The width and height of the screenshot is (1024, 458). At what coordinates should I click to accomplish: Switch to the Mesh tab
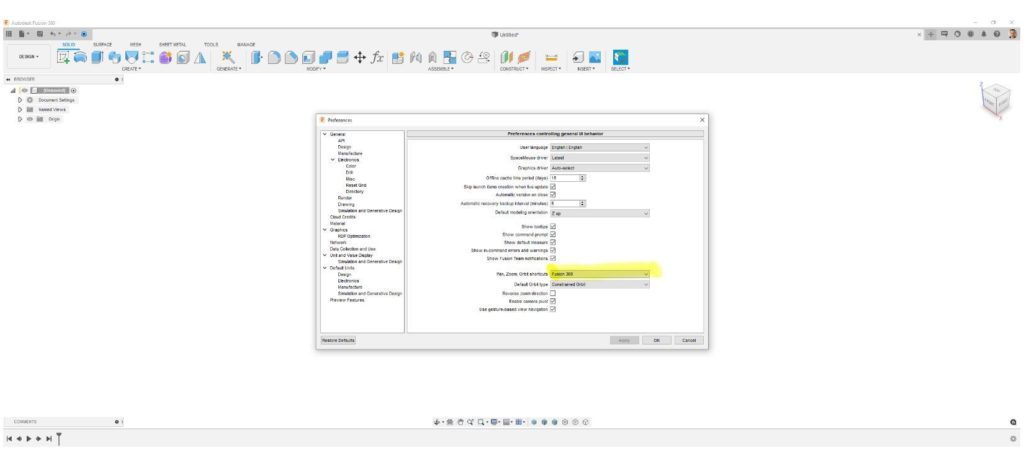[135, 44]
